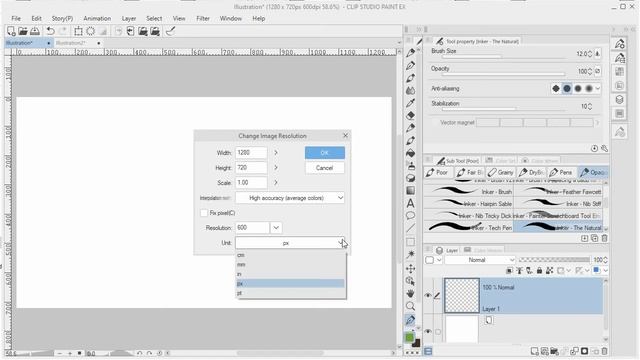
Task: Click the wrench icon in Tool property panel
Action: [x=604, y=149]
